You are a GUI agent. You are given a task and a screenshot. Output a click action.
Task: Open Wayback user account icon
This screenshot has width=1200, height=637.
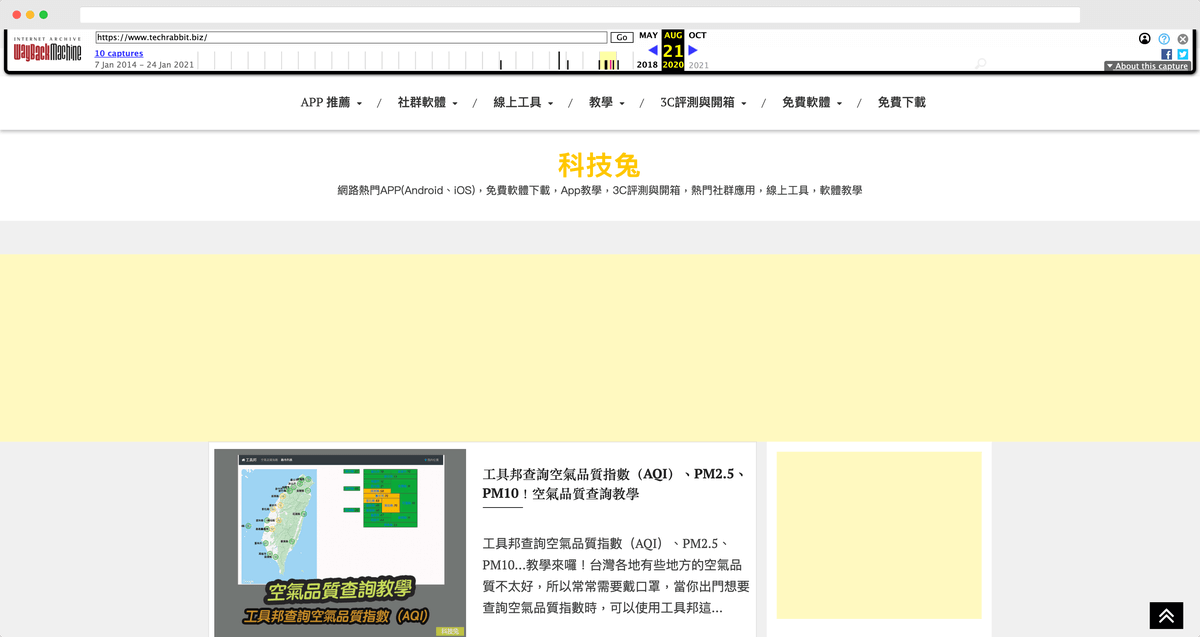[1145, 39]
